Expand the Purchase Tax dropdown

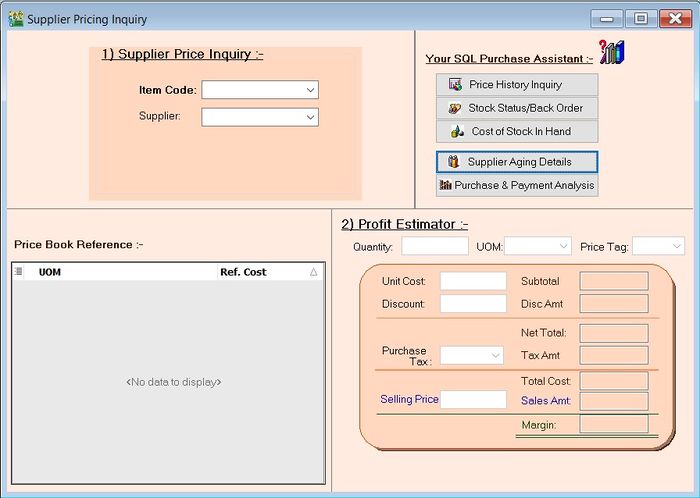[x=496, y=355]
